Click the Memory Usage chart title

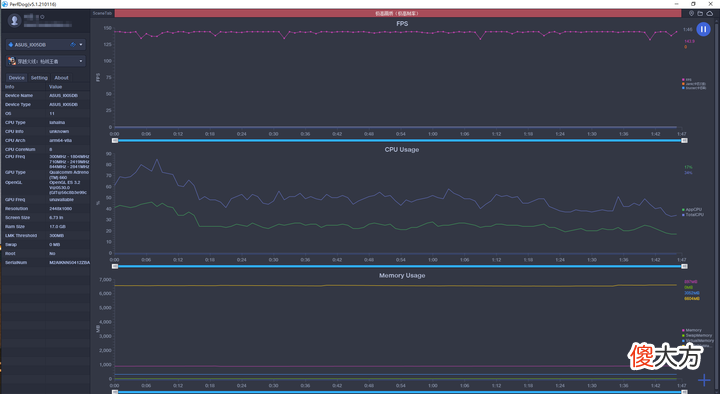coord(402,275)
